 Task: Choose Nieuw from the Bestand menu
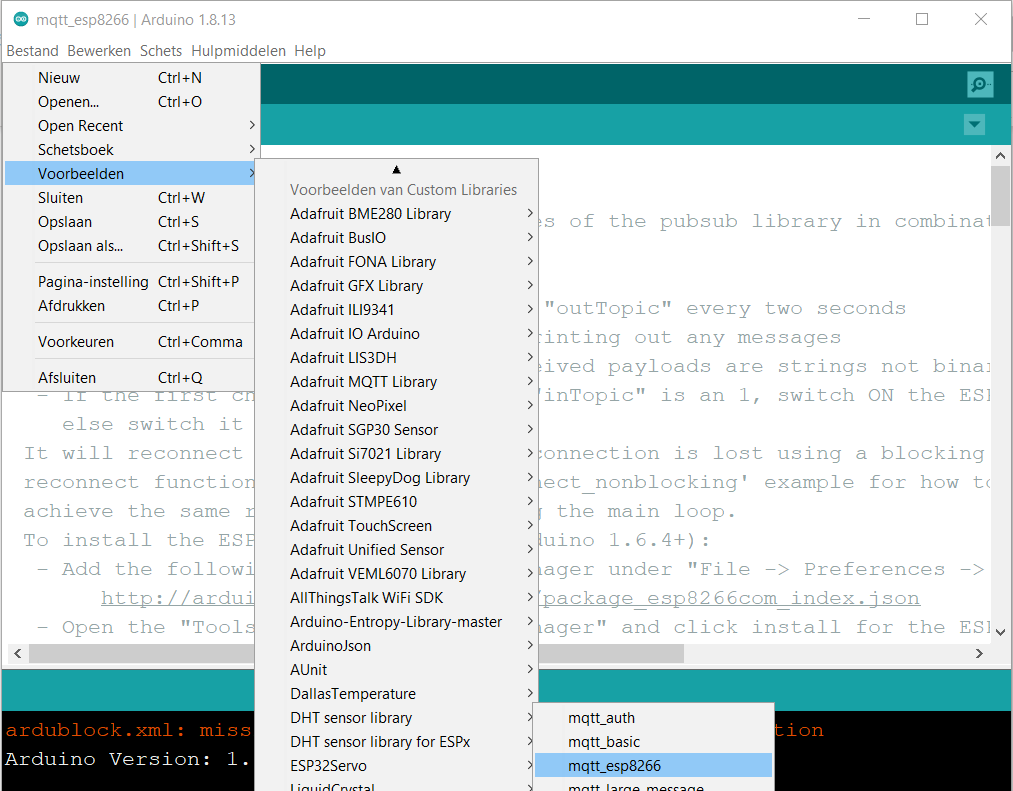click(x=129, y=78)
